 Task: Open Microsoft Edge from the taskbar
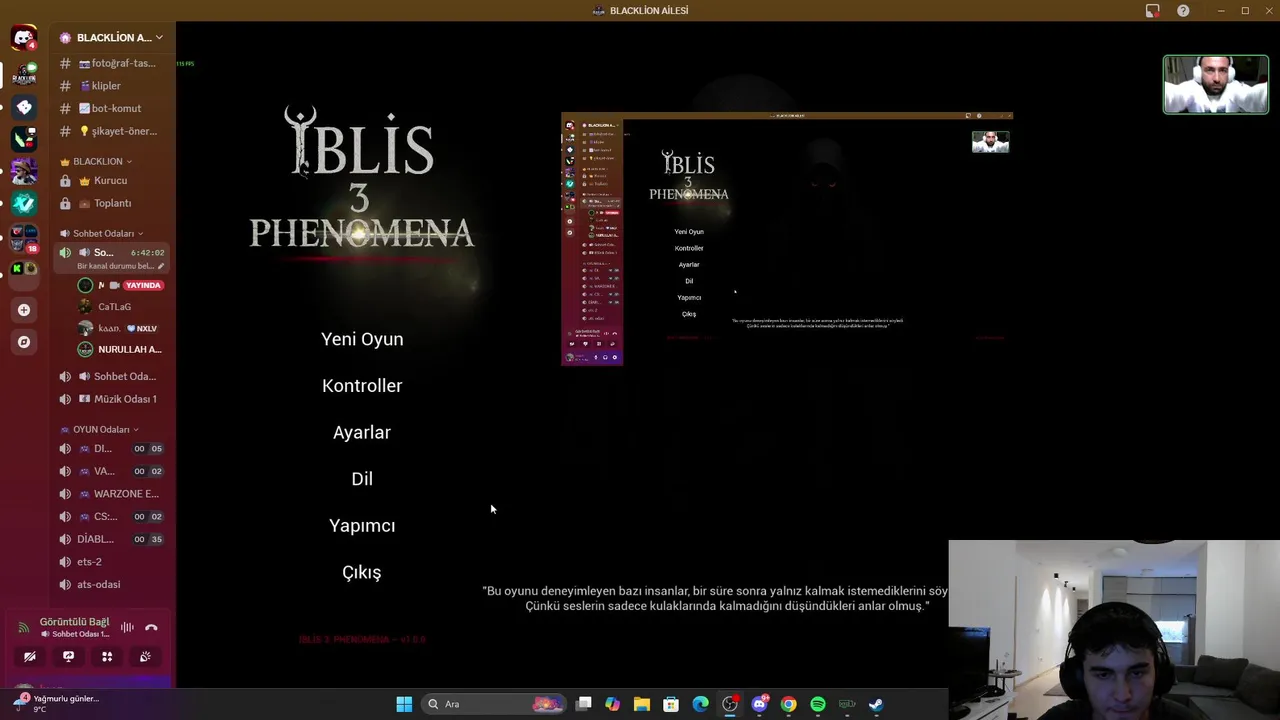tap(701, 704)
